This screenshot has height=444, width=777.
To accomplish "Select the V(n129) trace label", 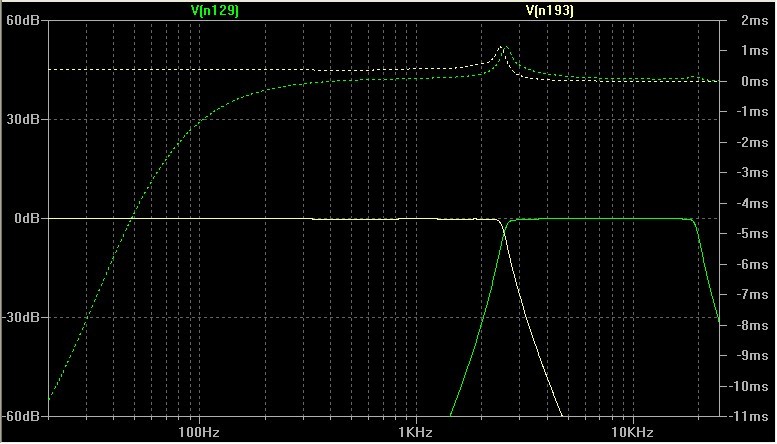I will [x=214, y=10].
